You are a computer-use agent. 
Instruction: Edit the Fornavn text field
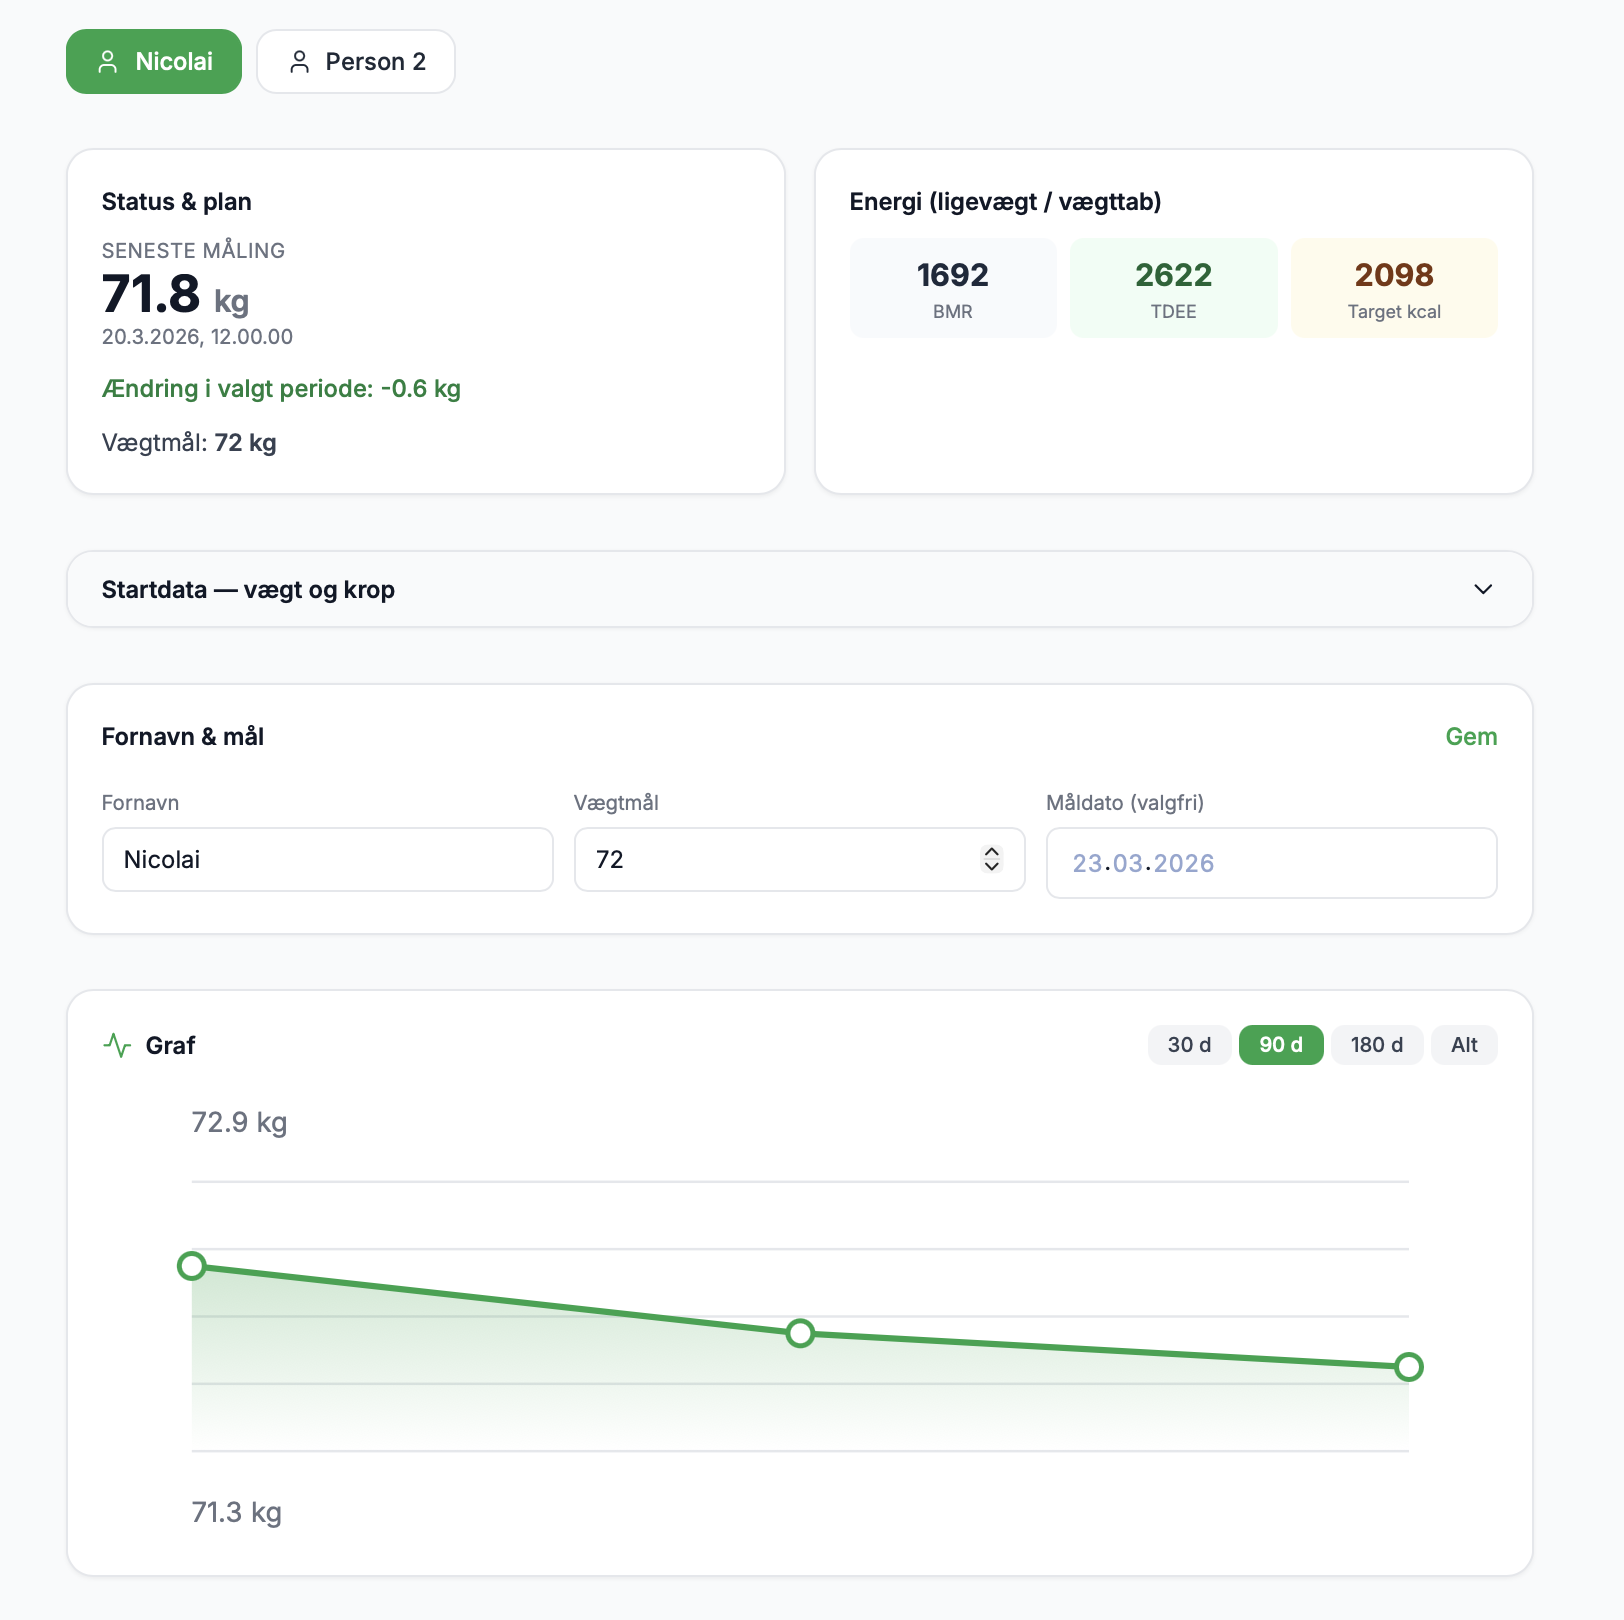327,860
